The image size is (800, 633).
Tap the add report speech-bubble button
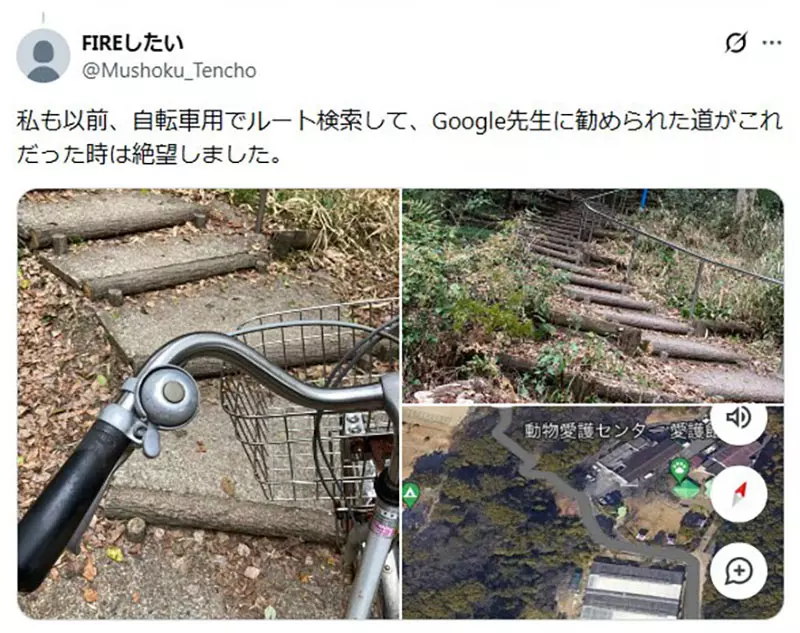739,571
